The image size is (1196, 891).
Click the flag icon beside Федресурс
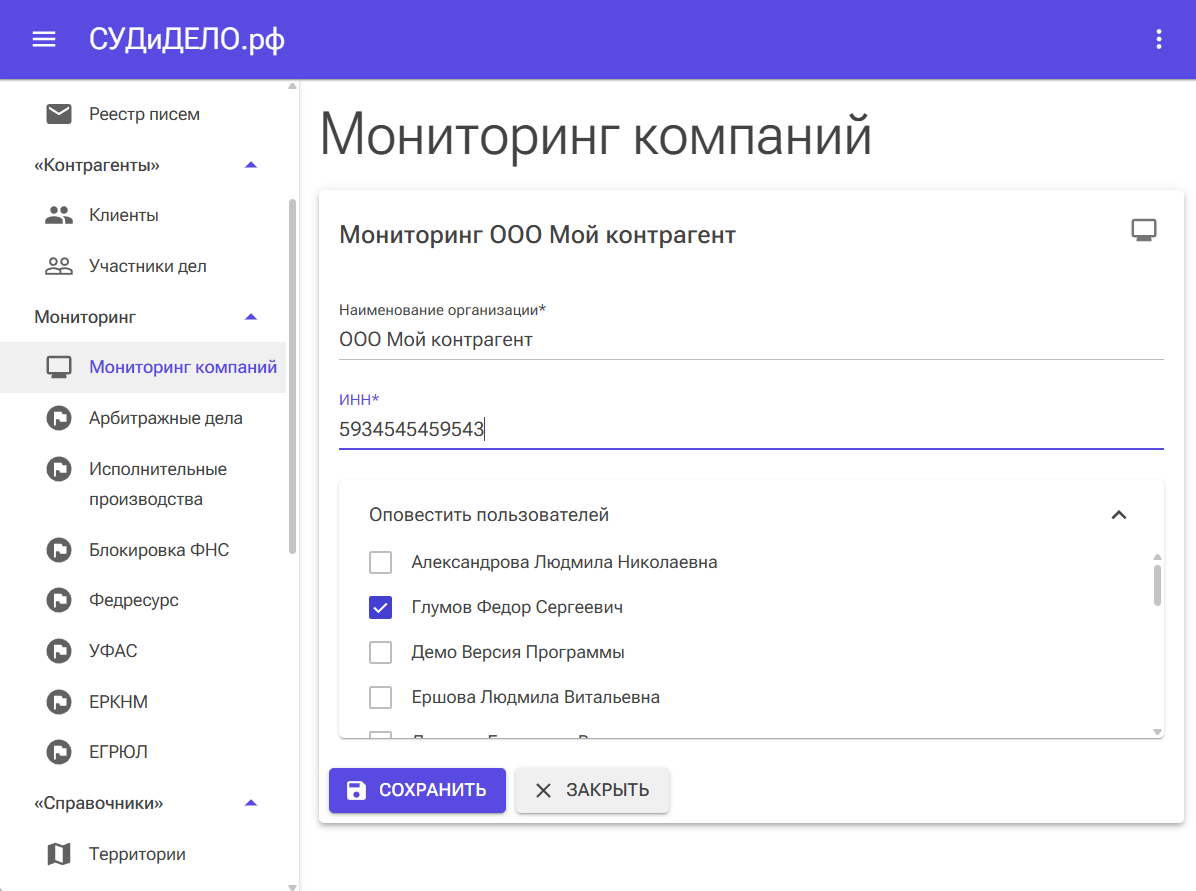[x=59, y=600]
